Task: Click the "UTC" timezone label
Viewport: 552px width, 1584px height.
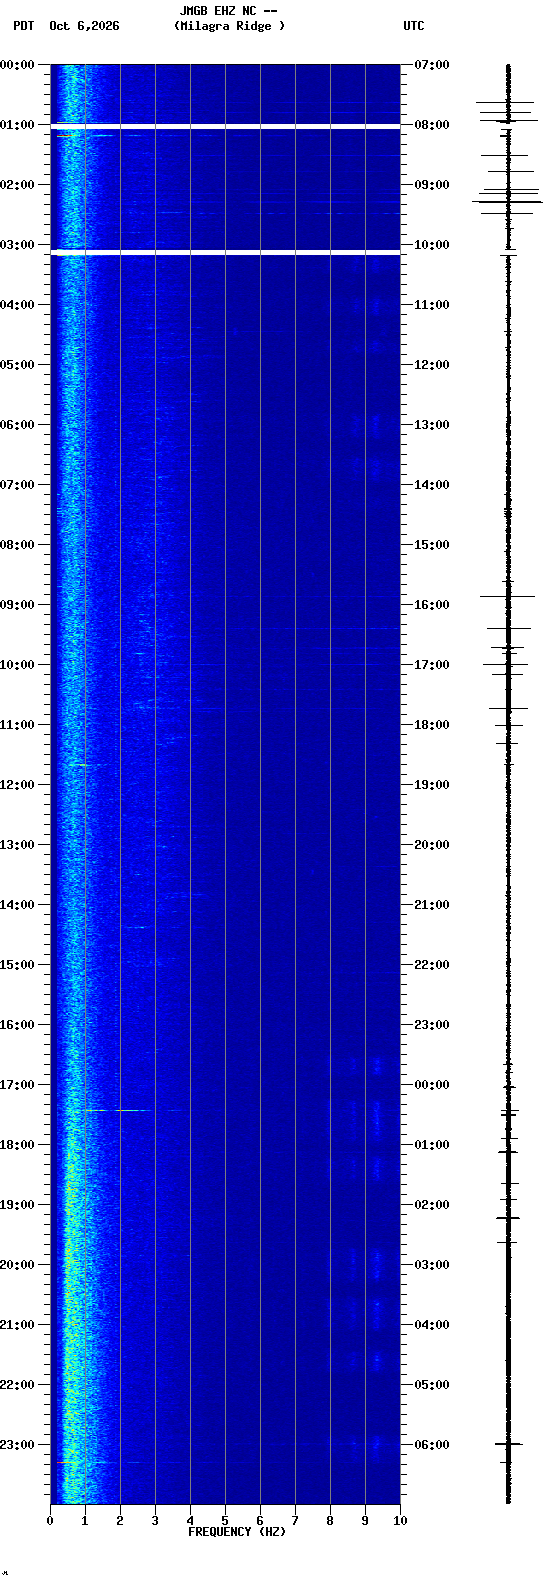Action: coord(414,26)
